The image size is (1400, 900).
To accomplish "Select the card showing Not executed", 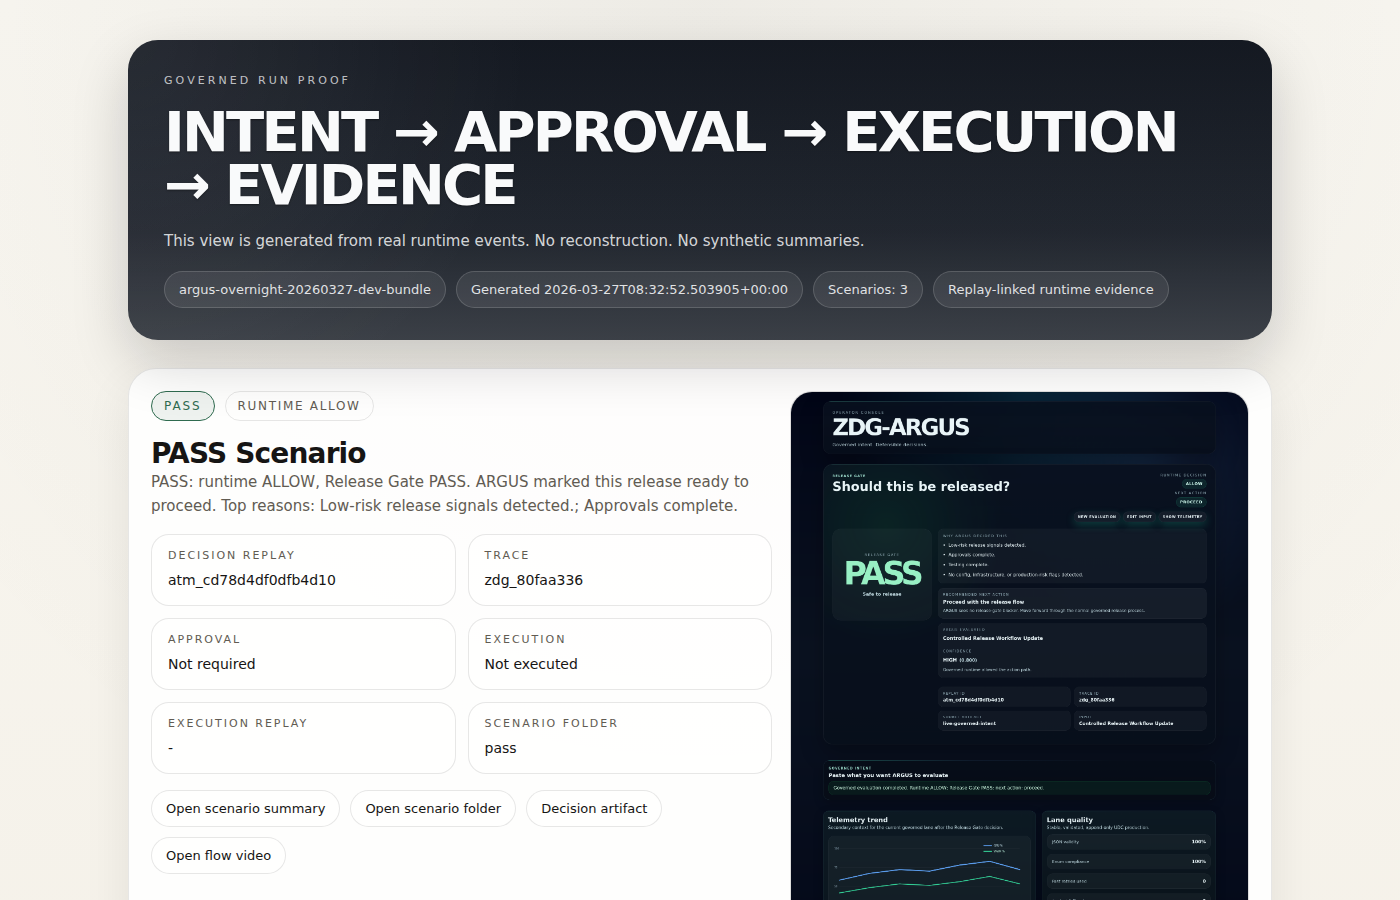I will coord(619,653).
